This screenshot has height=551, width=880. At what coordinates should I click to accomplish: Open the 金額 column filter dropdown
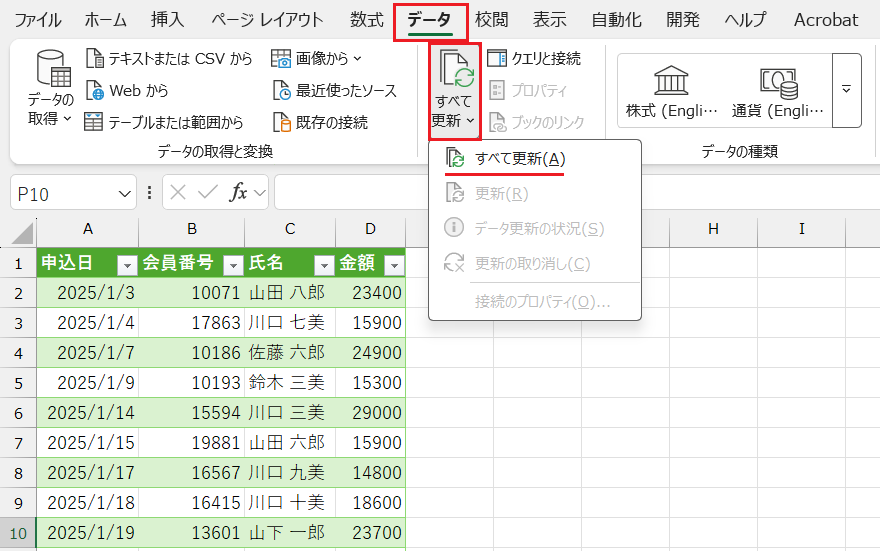click(x=394, y=265)
